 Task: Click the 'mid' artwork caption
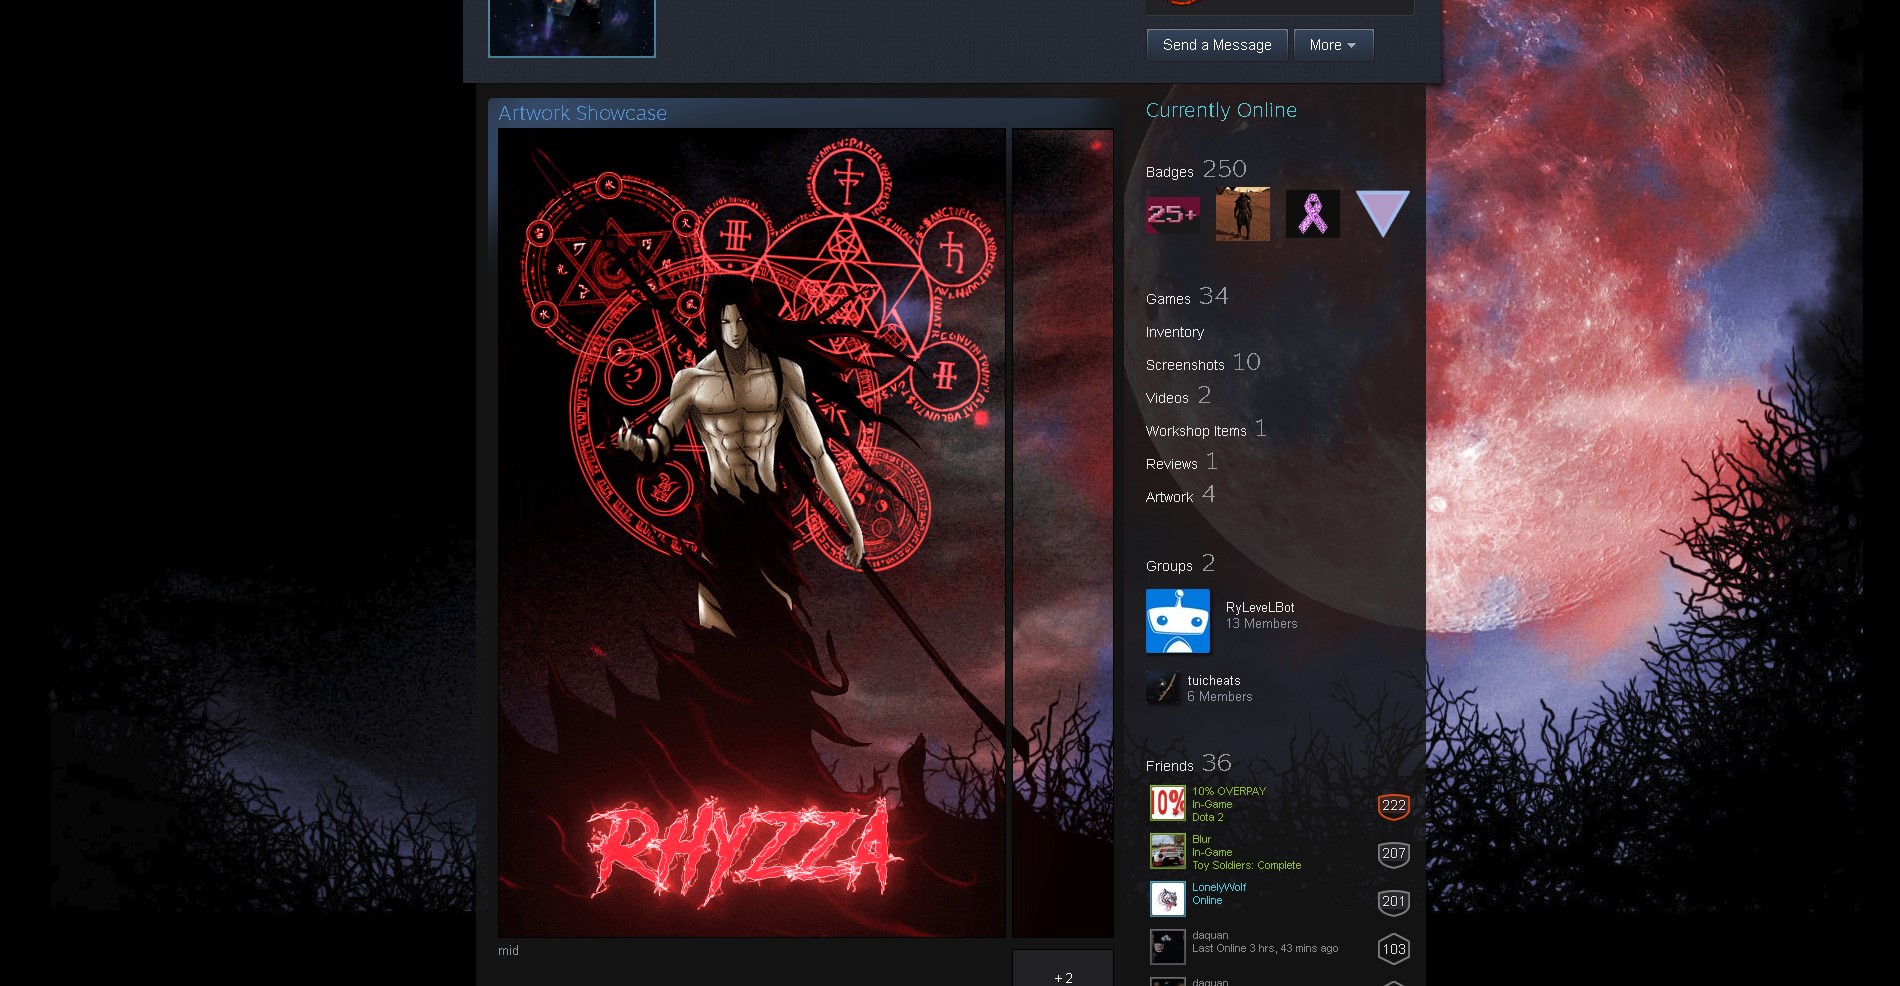[x=508, y=951]
